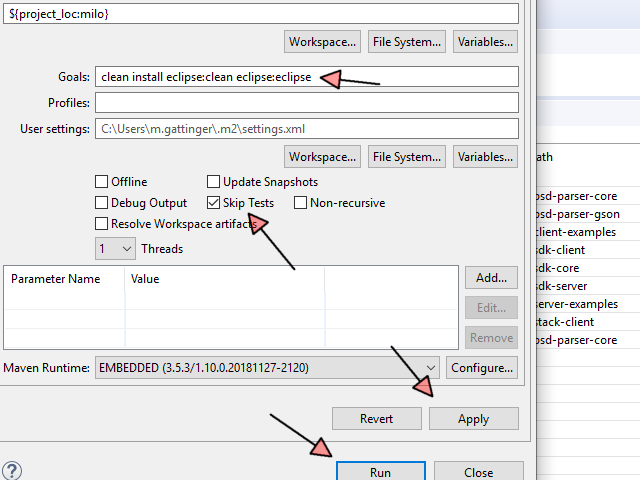Select server-examples in the background list
This screenshot has width=640, height=480.
pos(588,304)
